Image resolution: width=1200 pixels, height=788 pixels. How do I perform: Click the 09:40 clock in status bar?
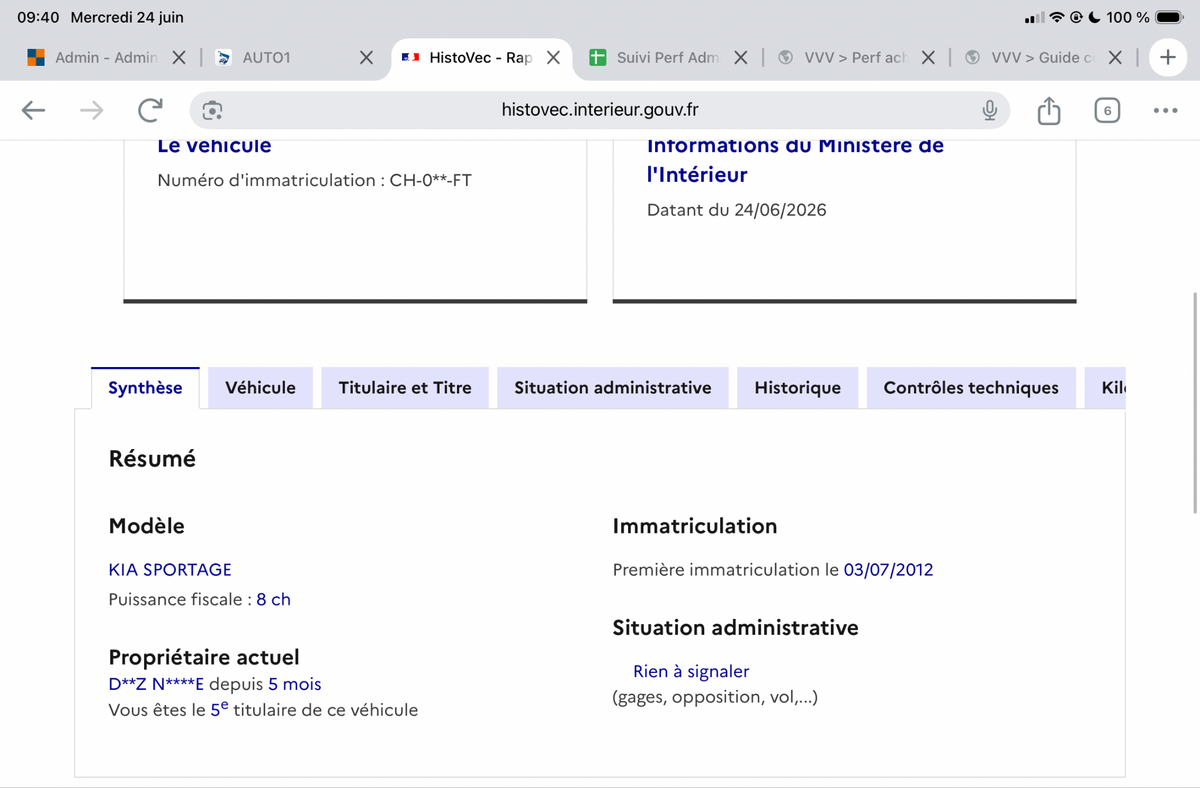coord(38,17)
